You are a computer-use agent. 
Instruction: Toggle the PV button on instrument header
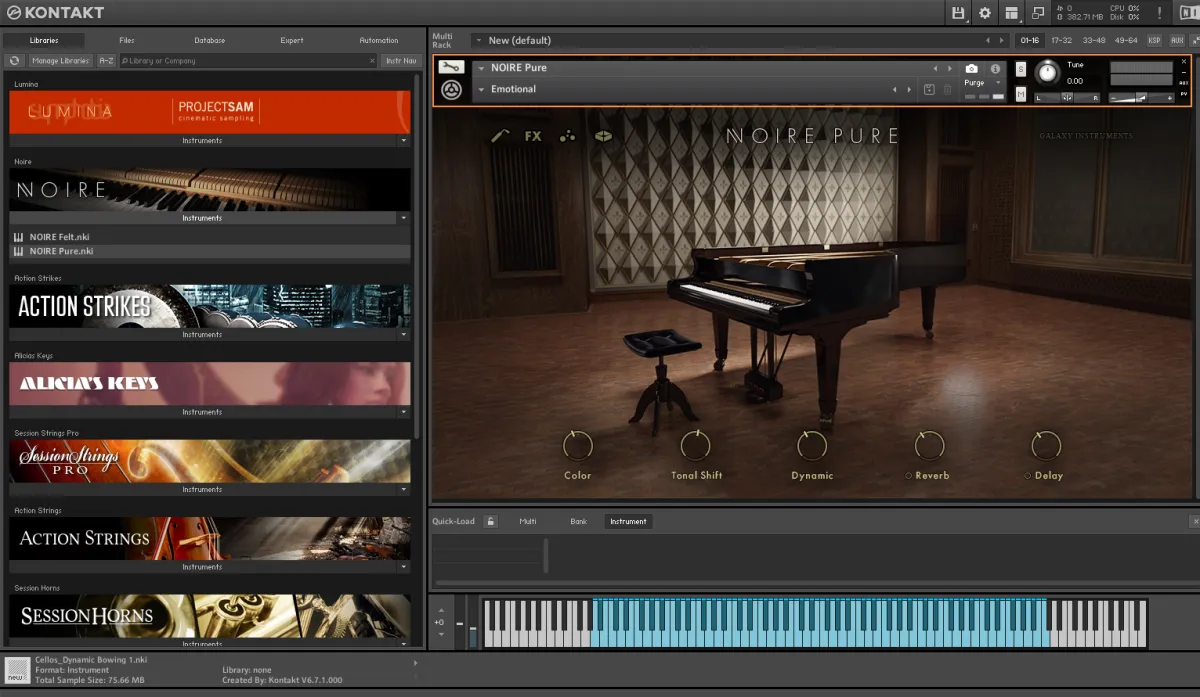click(x=1184, y=94)
